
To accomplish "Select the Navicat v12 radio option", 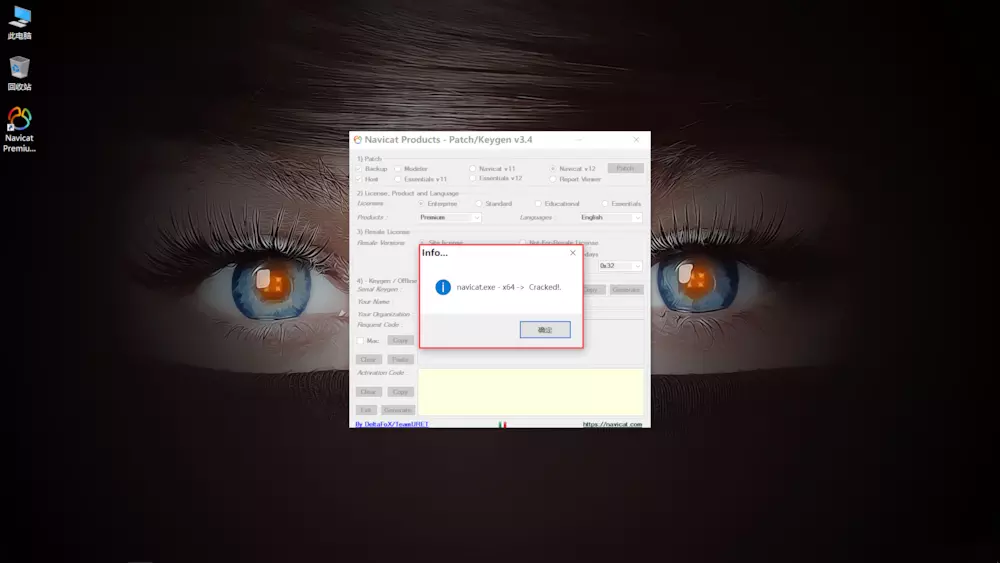I will [553, 169].
